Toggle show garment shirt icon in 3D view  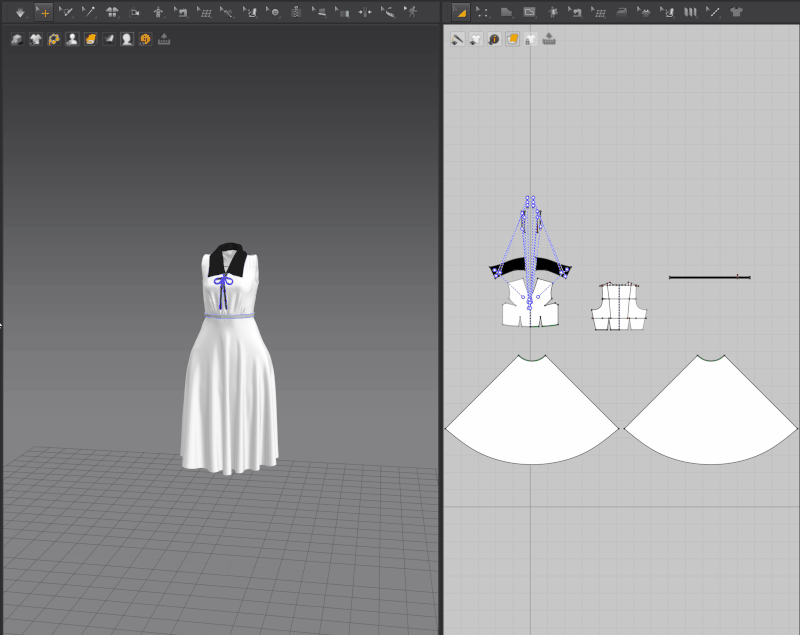[x=35, y=39]
